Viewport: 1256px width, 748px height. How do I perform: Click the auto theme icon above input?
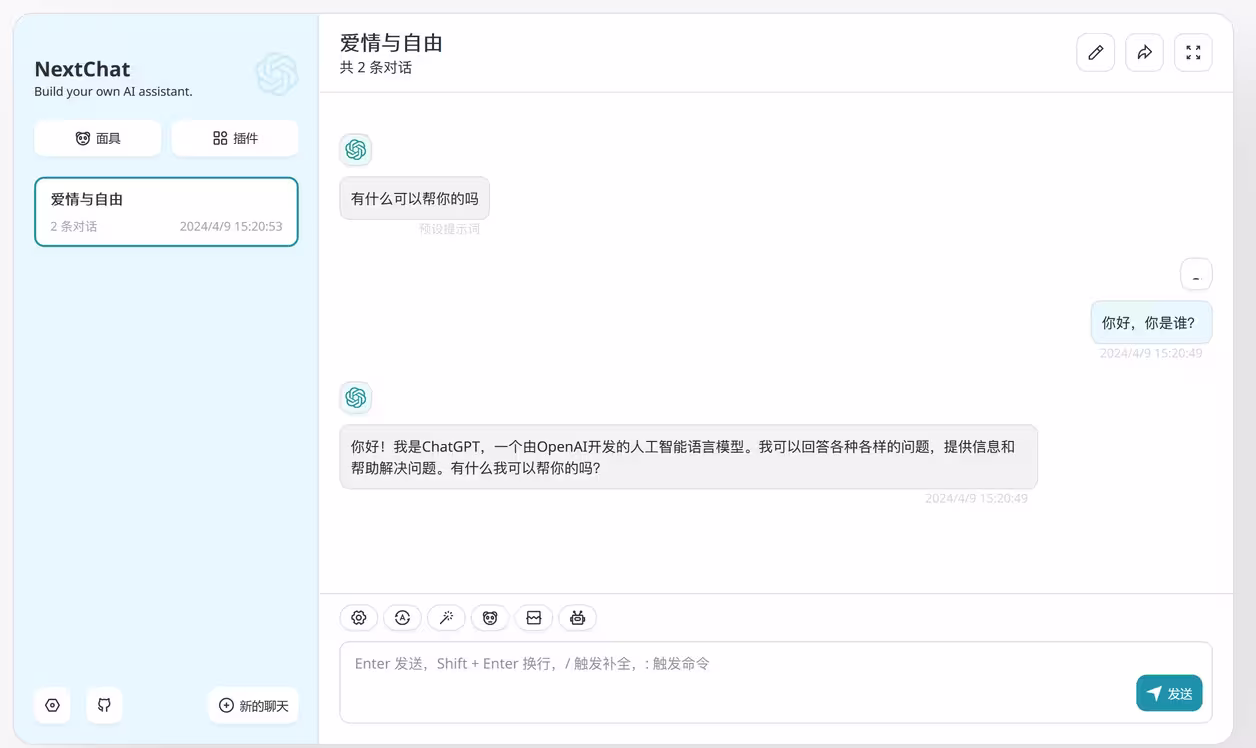click(402, 618)
